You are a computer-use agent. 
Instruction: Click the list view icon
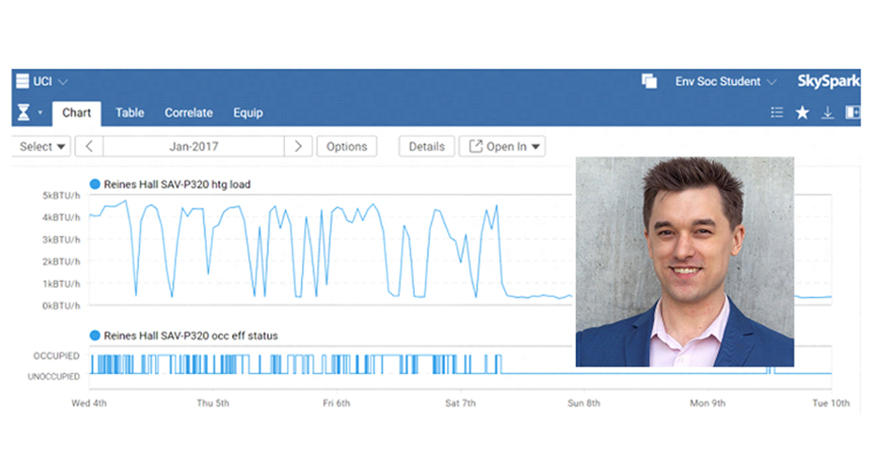pyautogui.click(x=777, y=113)
